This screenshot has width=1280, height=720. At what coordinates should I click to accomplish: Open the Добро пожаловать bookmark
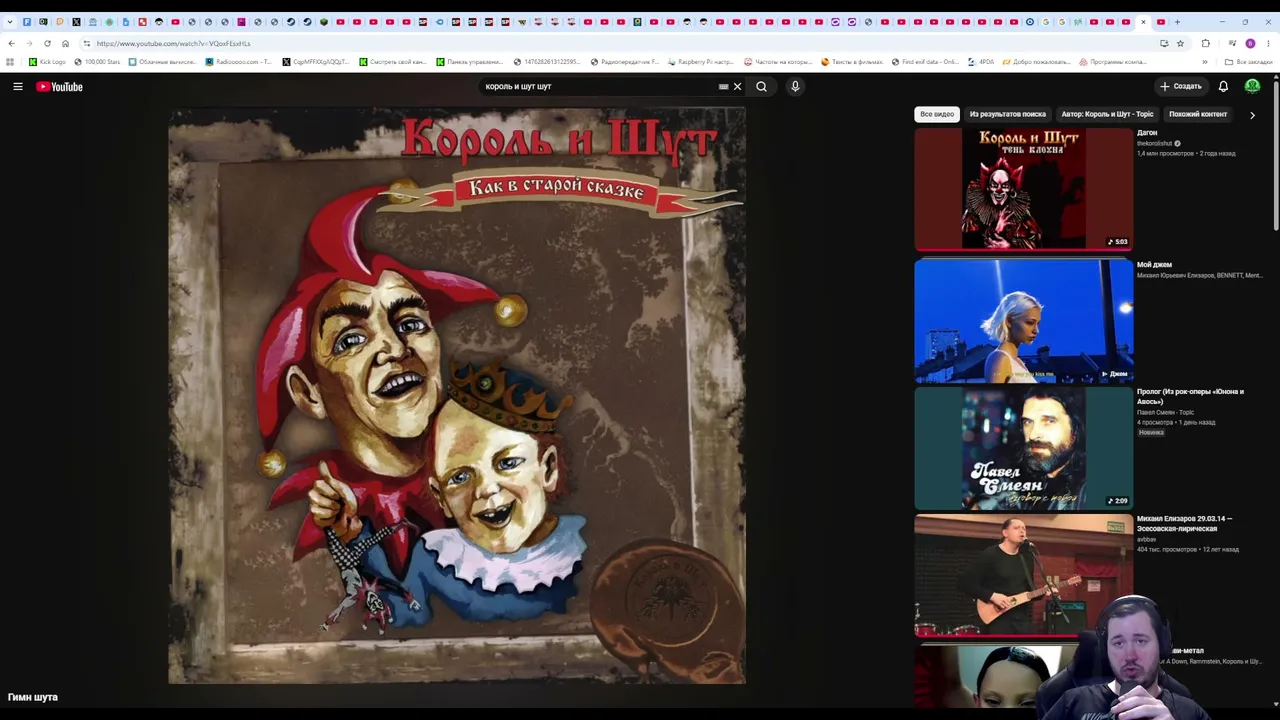[1036, 62]
